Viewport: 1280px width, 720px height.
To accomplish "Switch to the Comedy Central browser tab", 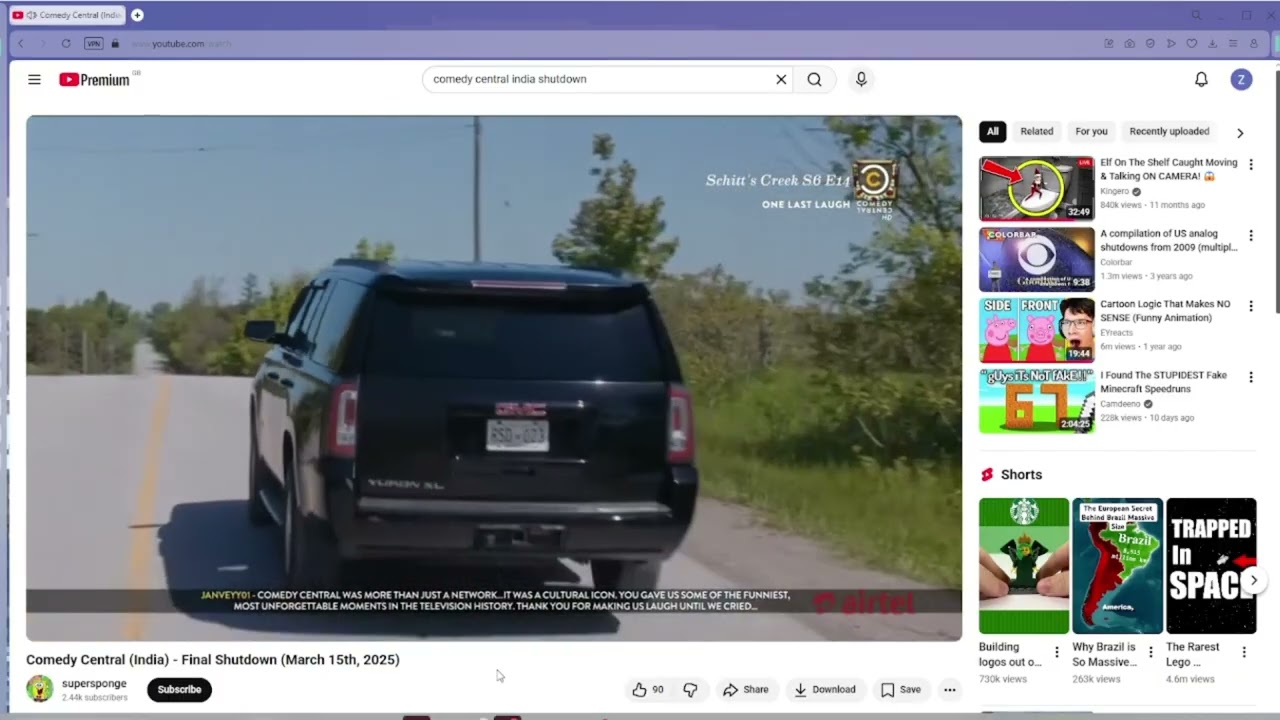I will 67,15.
